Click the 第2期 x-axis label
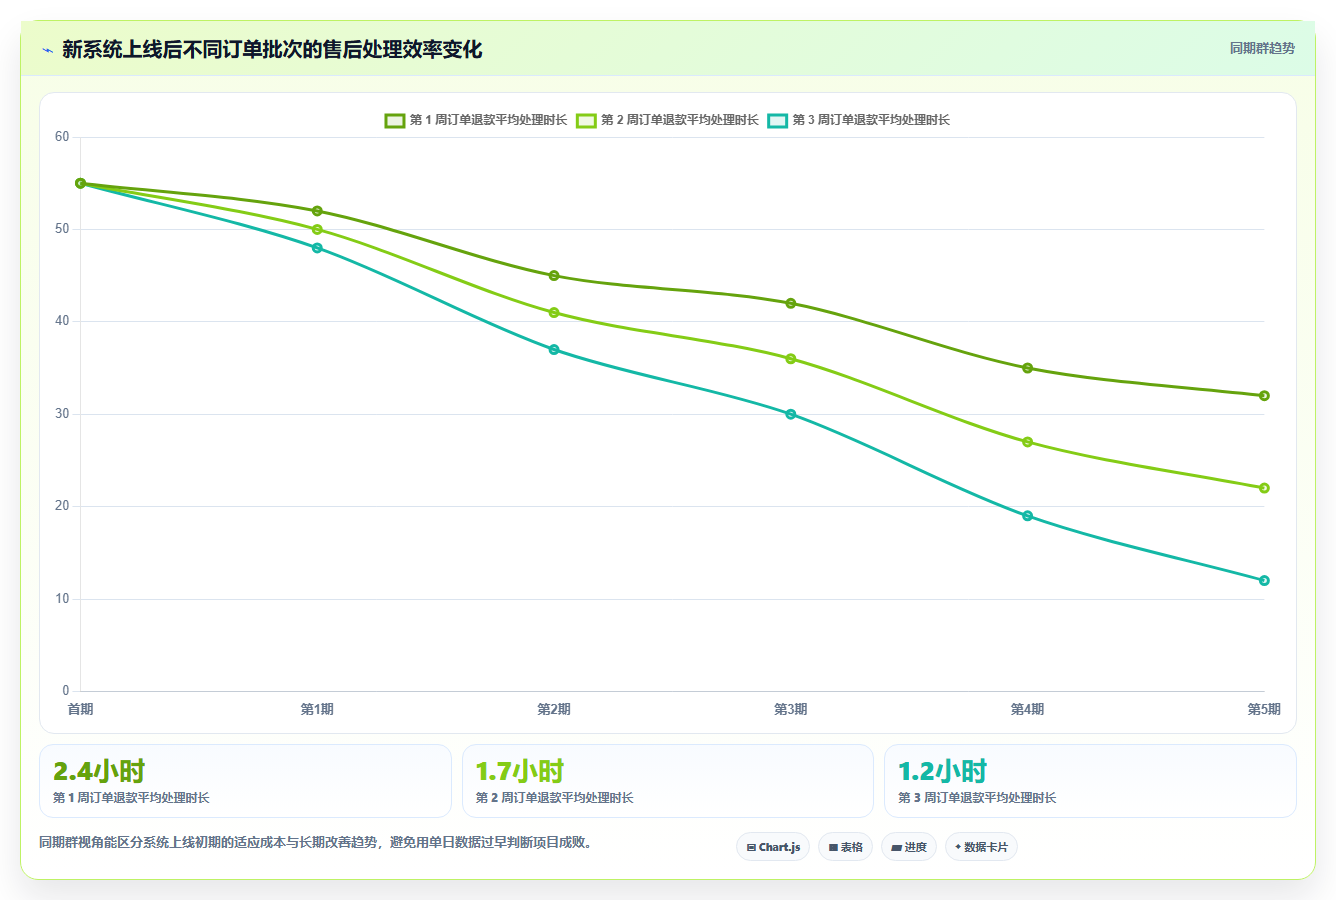This screenshot has height=900, width=1336. pyautogui.click(x=554, y=709)
